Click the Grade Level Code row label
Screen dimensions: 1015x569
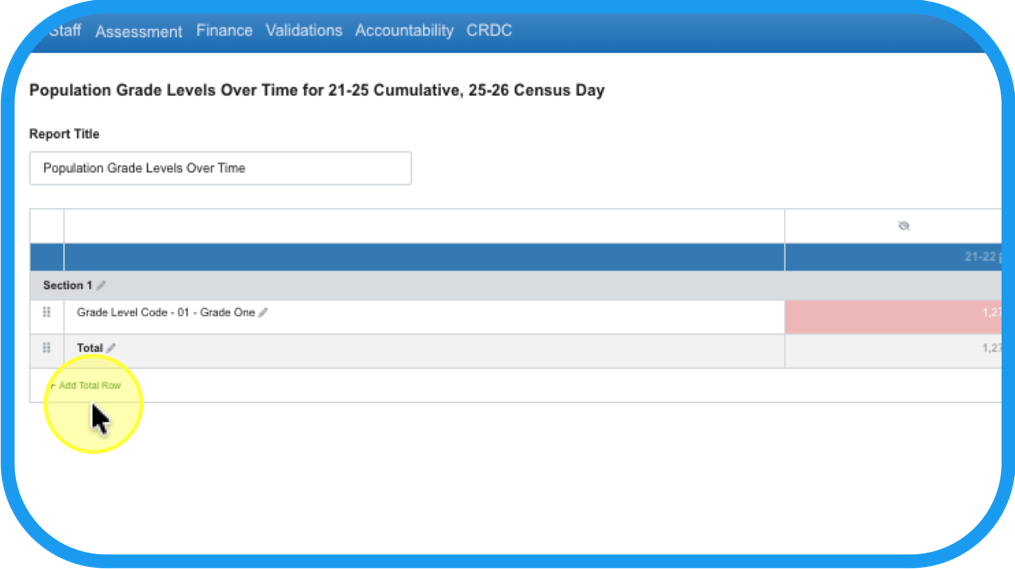[165, 313]
